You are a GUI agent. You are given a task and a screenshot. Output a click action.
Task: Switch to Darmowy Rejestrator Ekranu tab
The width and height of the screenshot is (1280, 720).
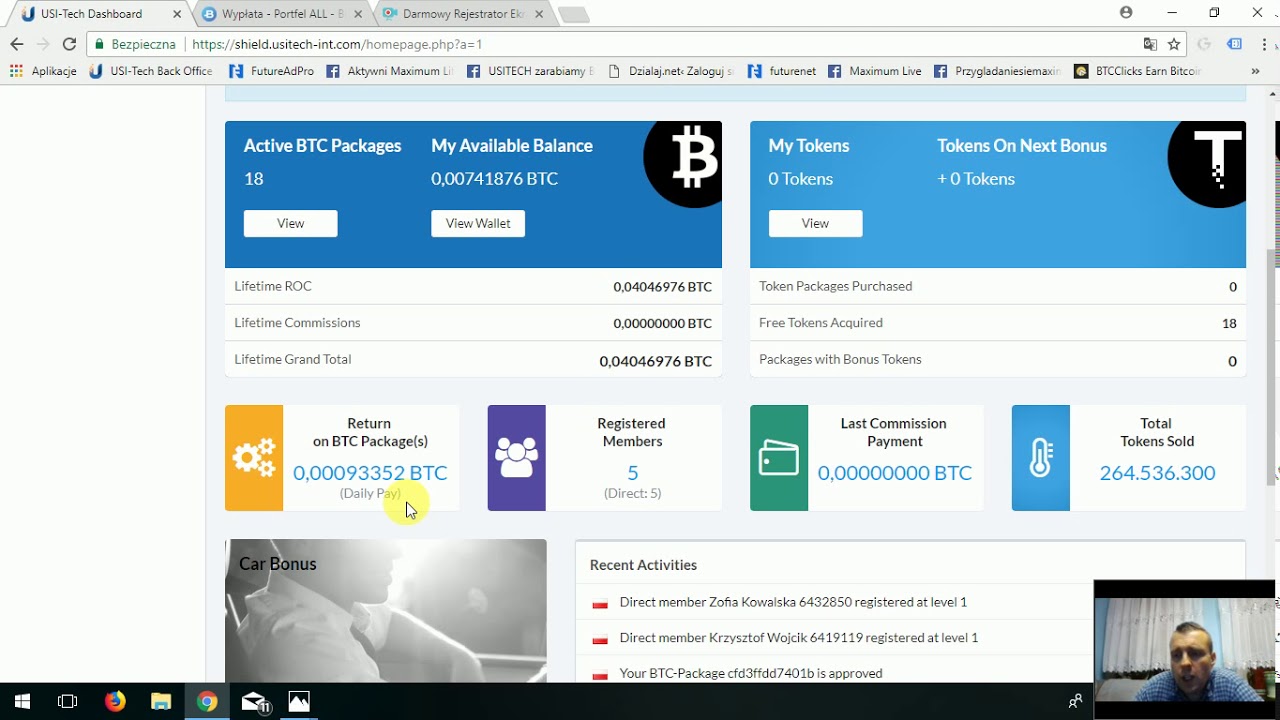tap(463, 14)
